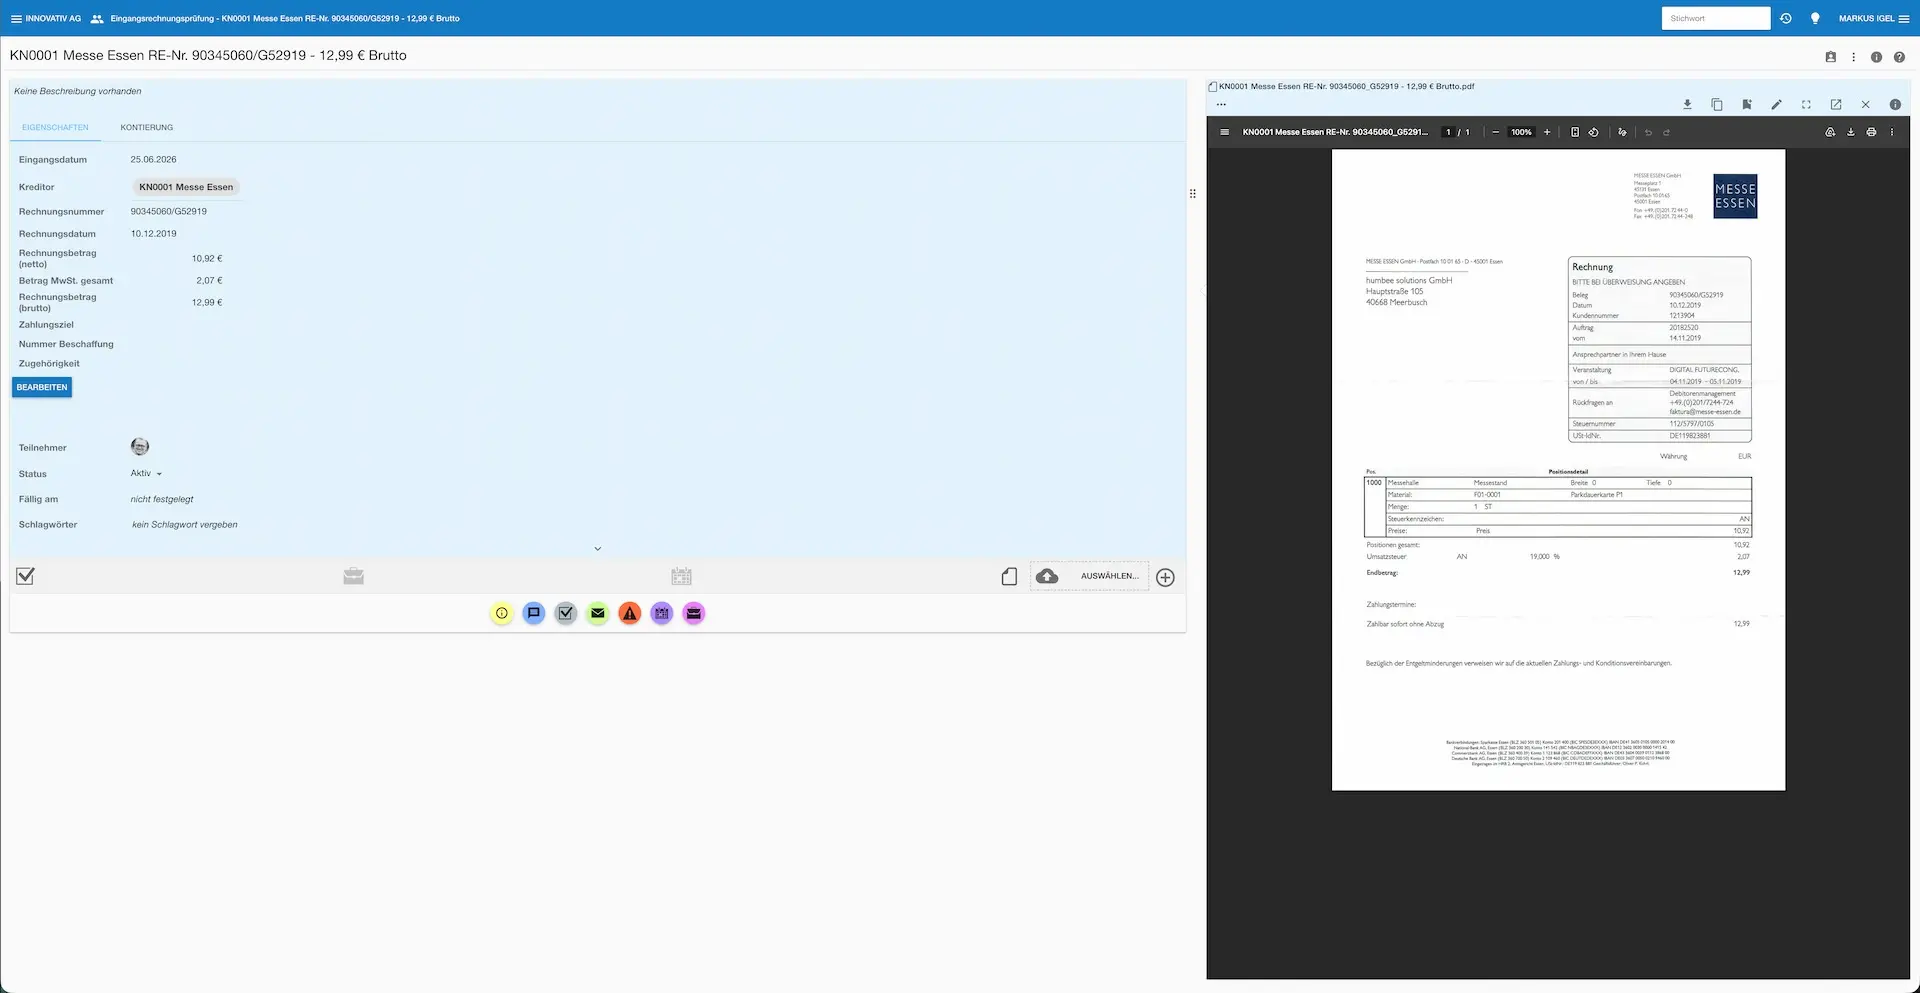Screen dimensions: 1920x993
Task: Click the yellow info circle button
Action: tap(502, 613)
